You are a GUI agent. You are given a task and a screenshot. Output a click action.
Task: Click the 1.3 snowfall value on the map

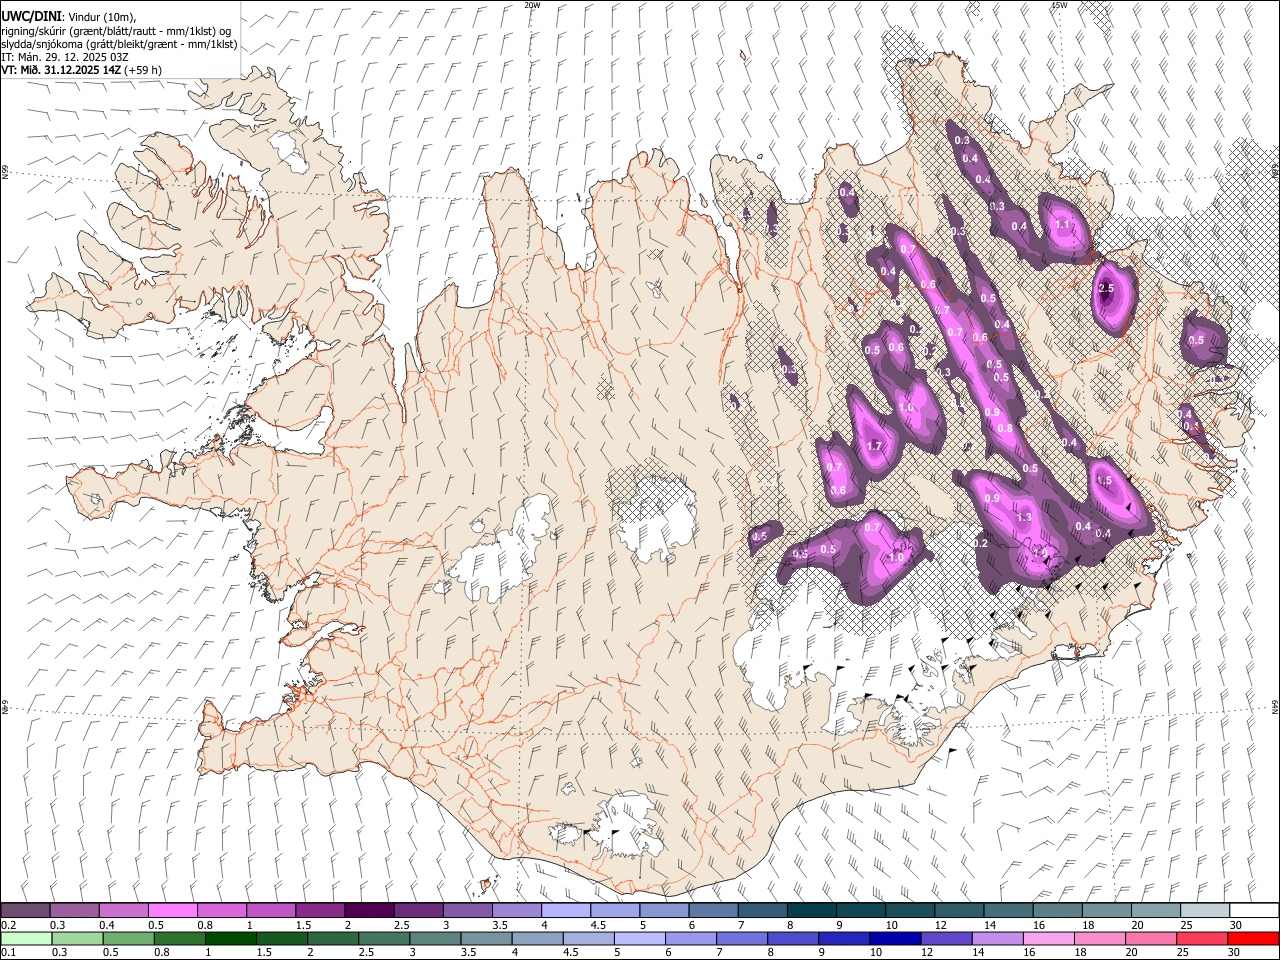[x=1024, y=517]
